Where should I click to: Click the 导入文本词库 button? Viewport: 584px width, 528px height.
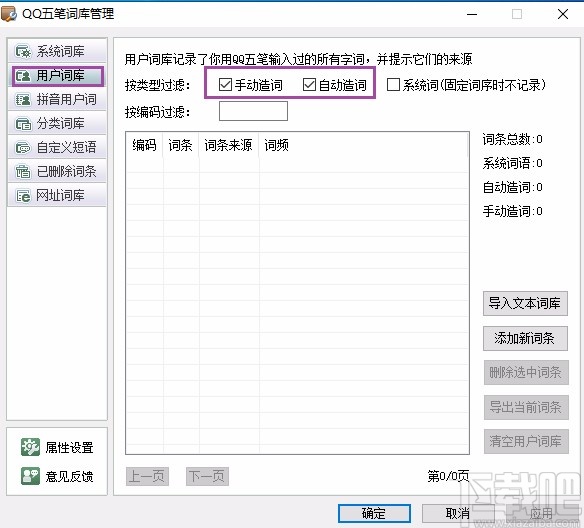coord(525,303)
